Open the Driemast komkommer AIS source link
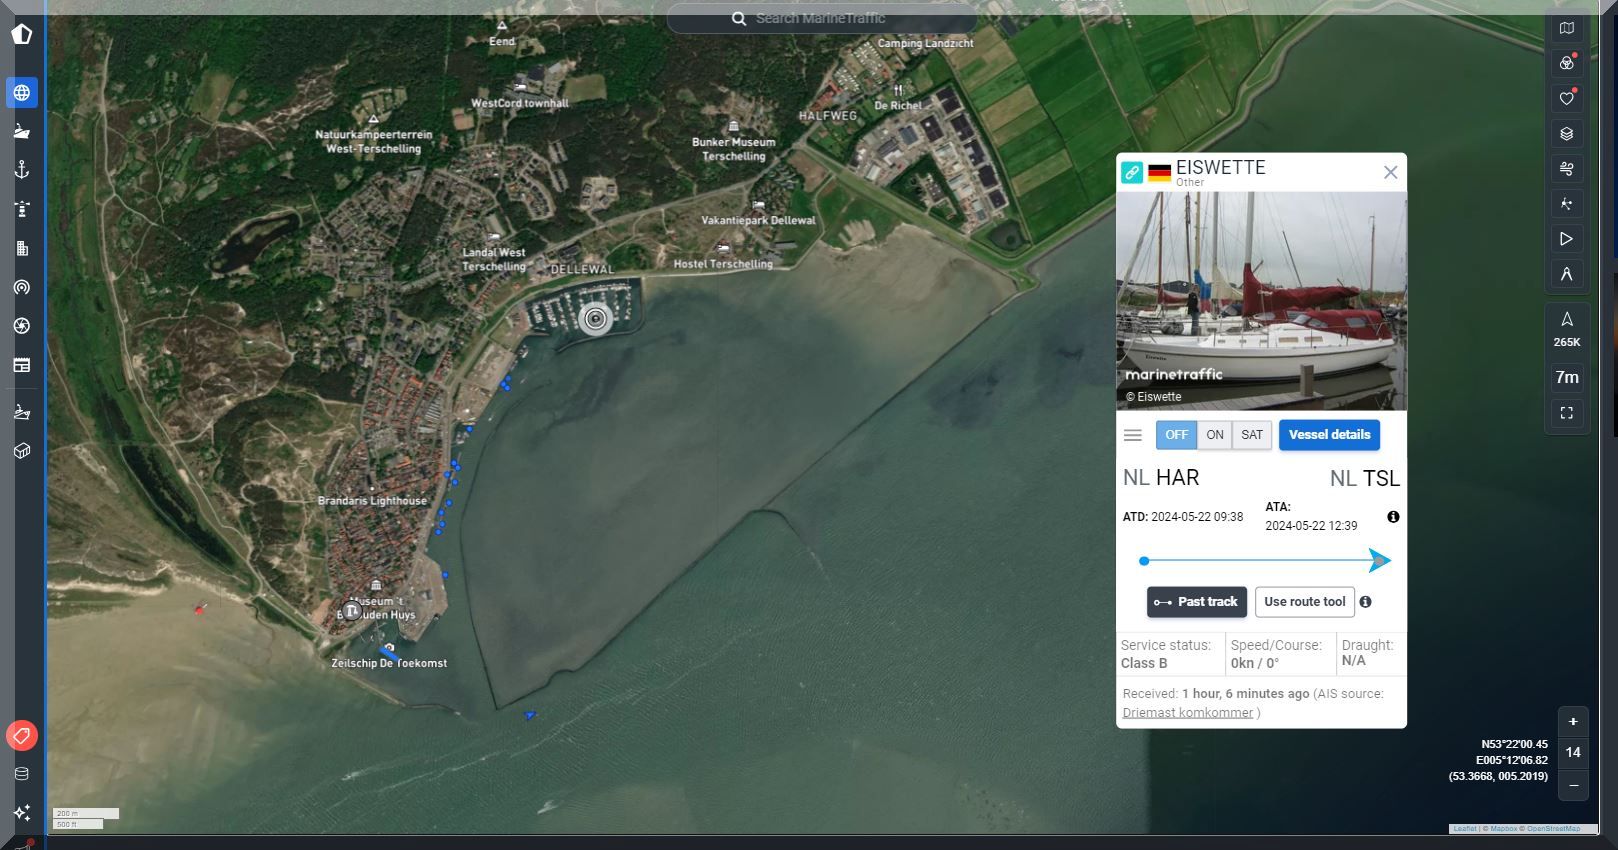Image resolution: width=1618 pixels, height=850 pixels. 1187,713
